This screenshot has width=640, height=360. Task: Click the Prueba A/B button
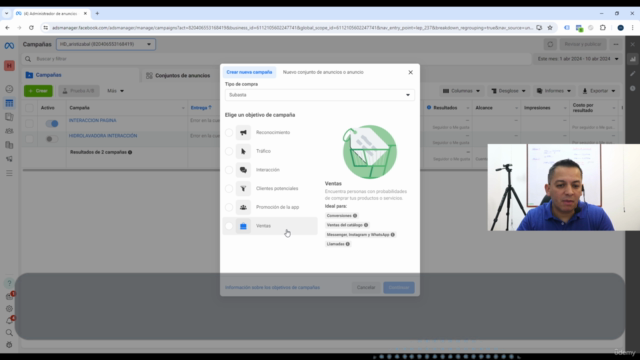78,91
